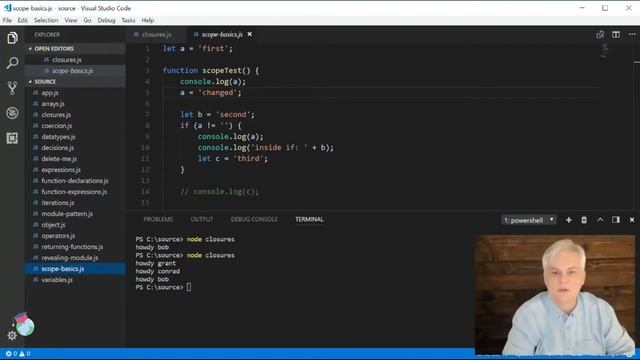Open the Debug view in activity bar
640x360 pixels.
pyautogui.click(x=12, y=113)
